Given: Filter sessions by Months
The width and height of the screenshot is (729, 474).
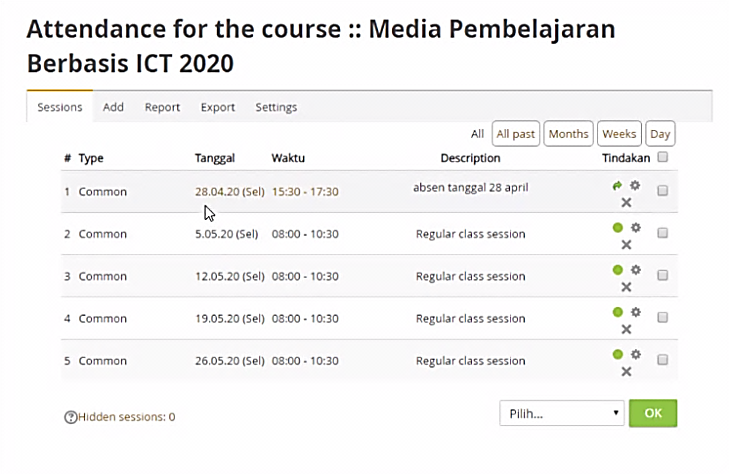Looking at the screenshot, I should coord(568,134).
